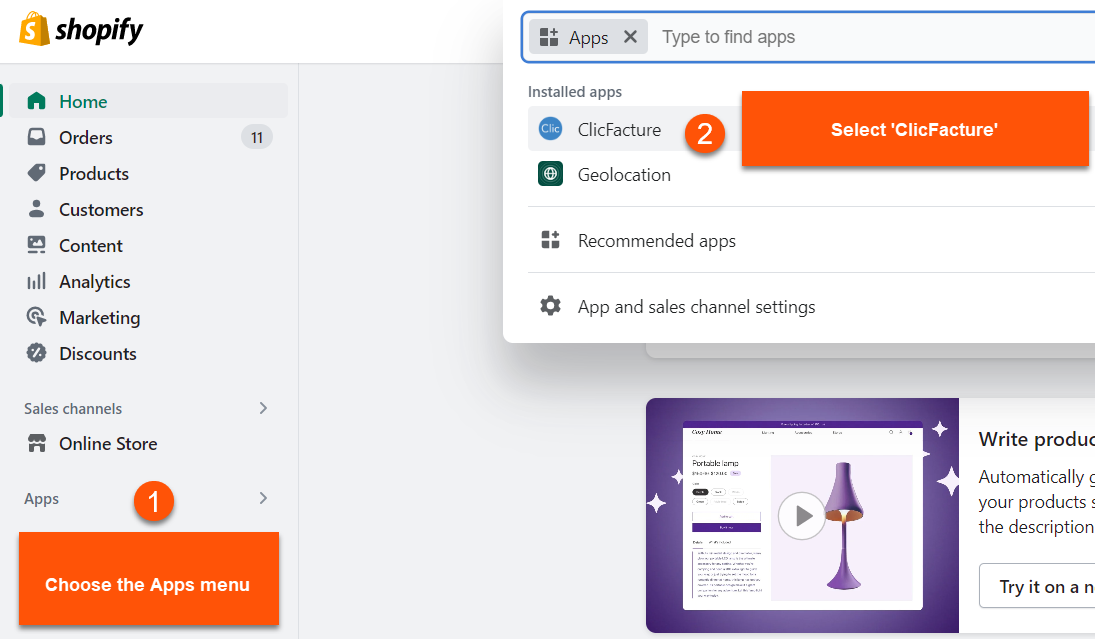This screenshot has width=1095, height=639.
Task: Click the Online Store storefront icon
Action: pos(36,443)
